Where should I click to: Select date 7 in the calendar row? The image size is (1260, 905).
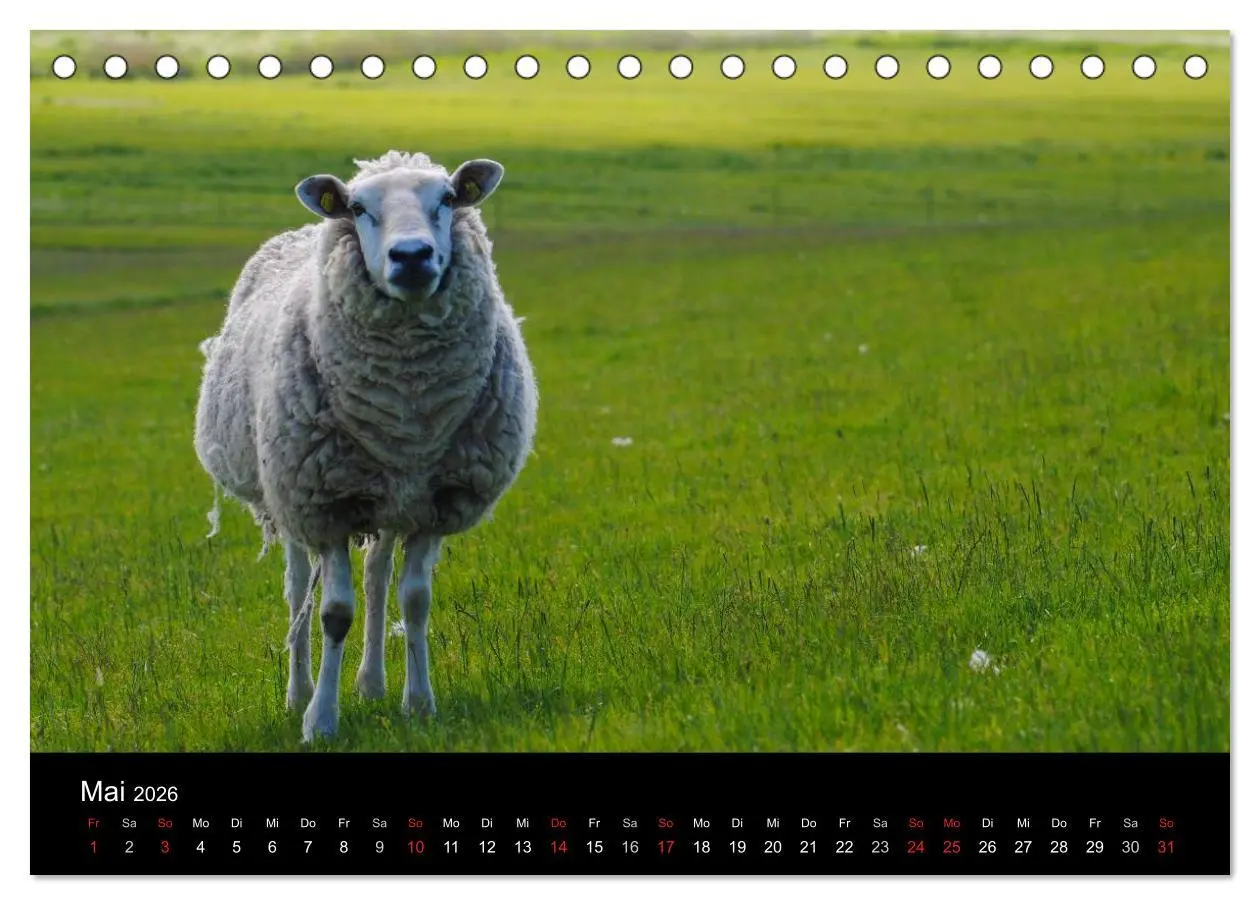[x=308, y=848]
